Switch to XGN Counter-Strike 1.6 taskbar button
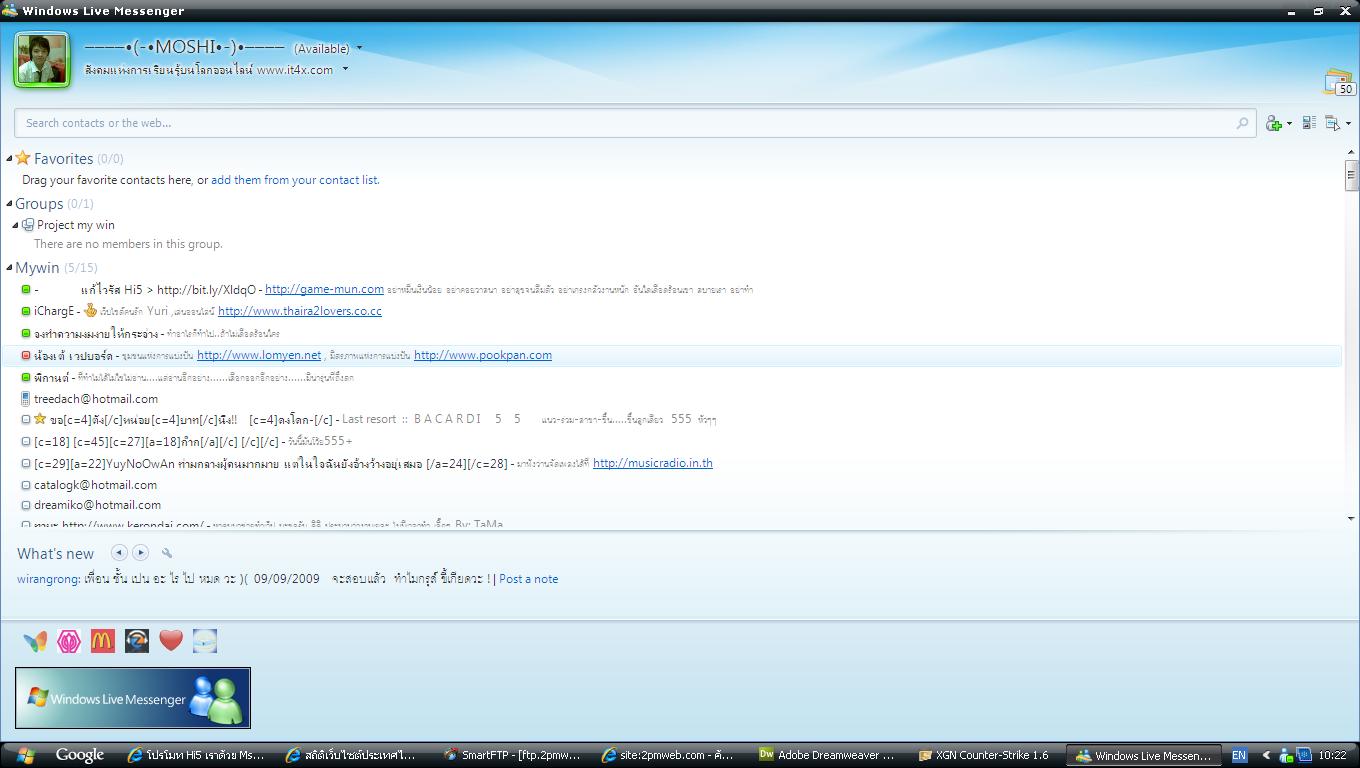This screenshot has width=1360, height=768. coord(986,755)
